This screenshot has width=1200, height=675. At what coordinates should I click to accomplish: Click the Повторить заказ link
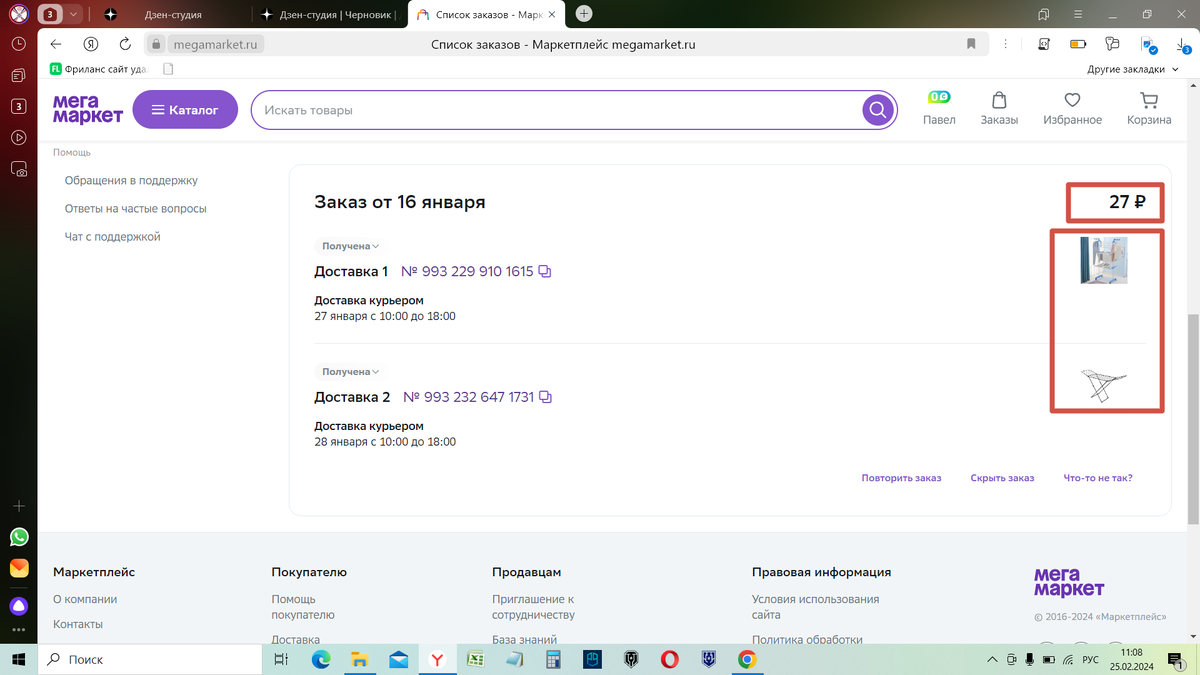pyautogui.click(x=901, y=478)
